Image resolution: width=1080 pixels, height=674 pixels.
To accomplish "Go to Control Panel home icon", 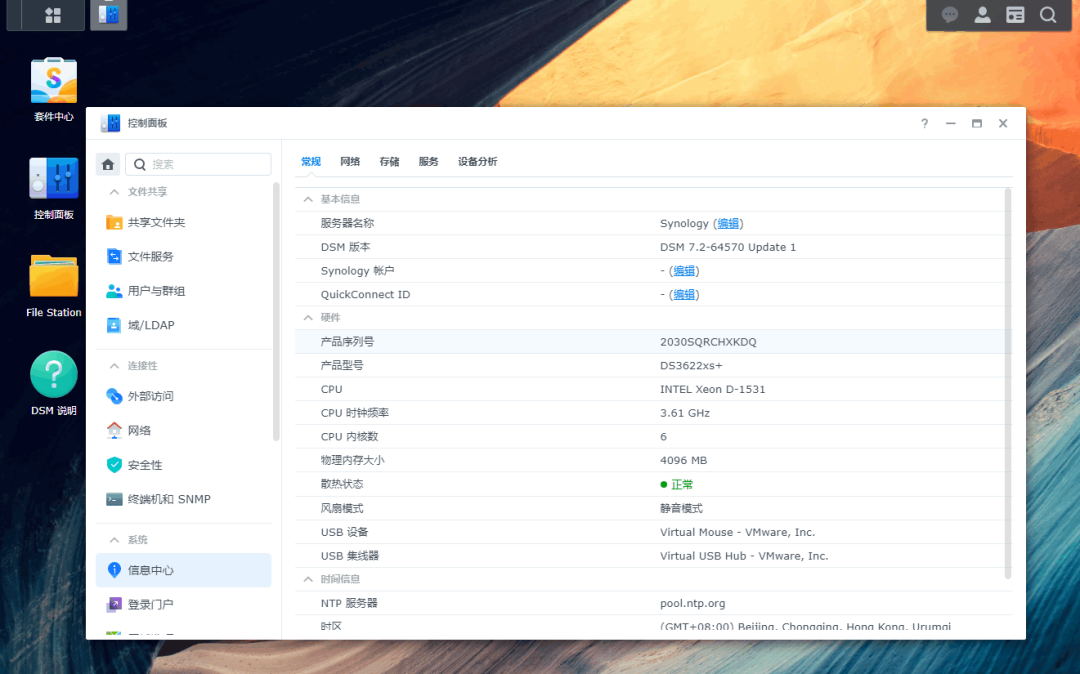I will [107, 164].
